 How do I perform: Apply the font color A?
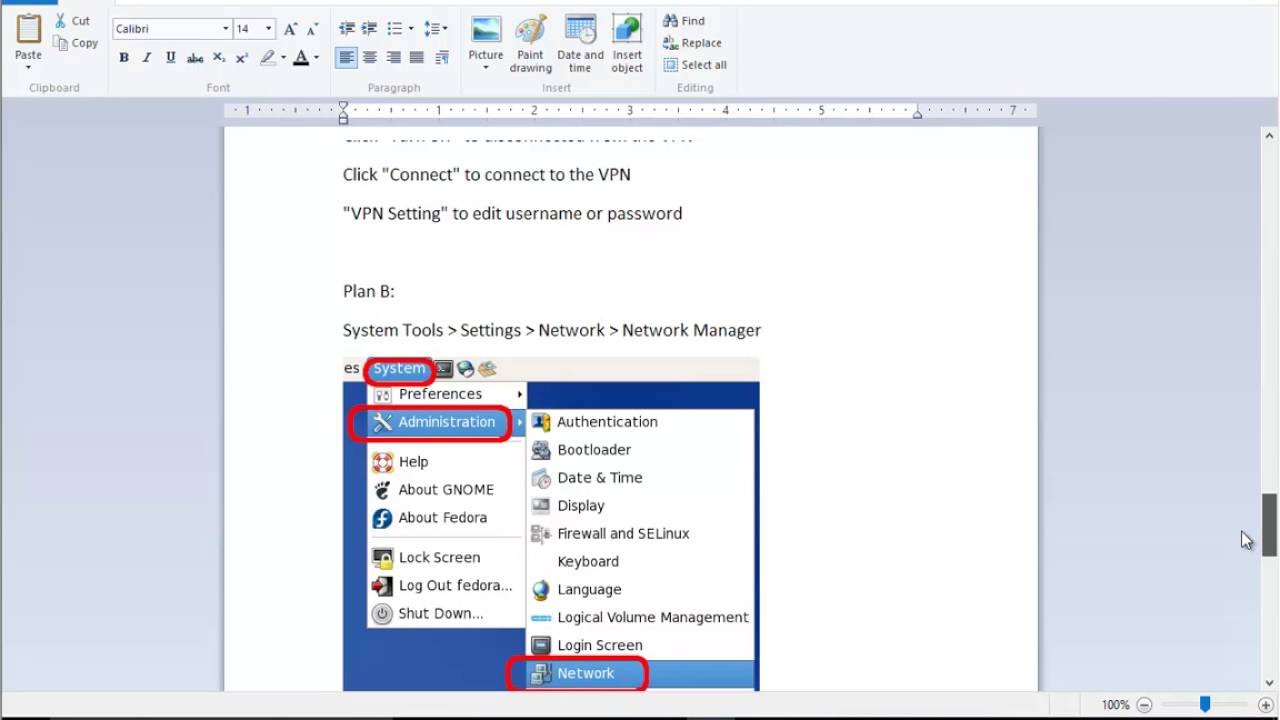(301, 58)
